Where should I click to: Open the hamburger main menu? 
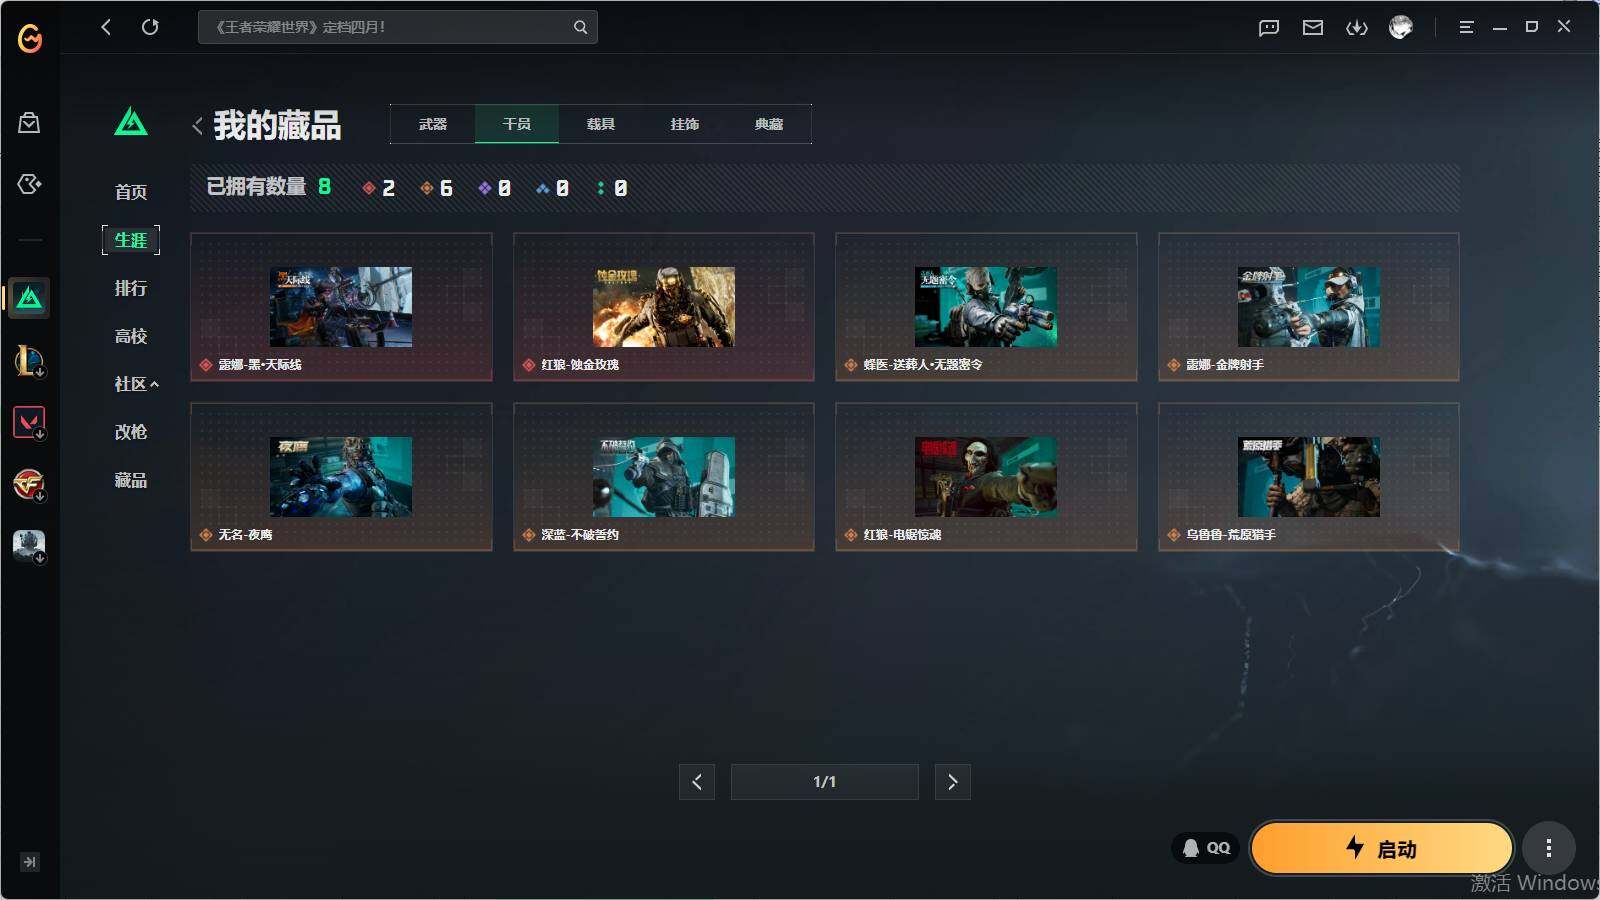pos(1466,28)
